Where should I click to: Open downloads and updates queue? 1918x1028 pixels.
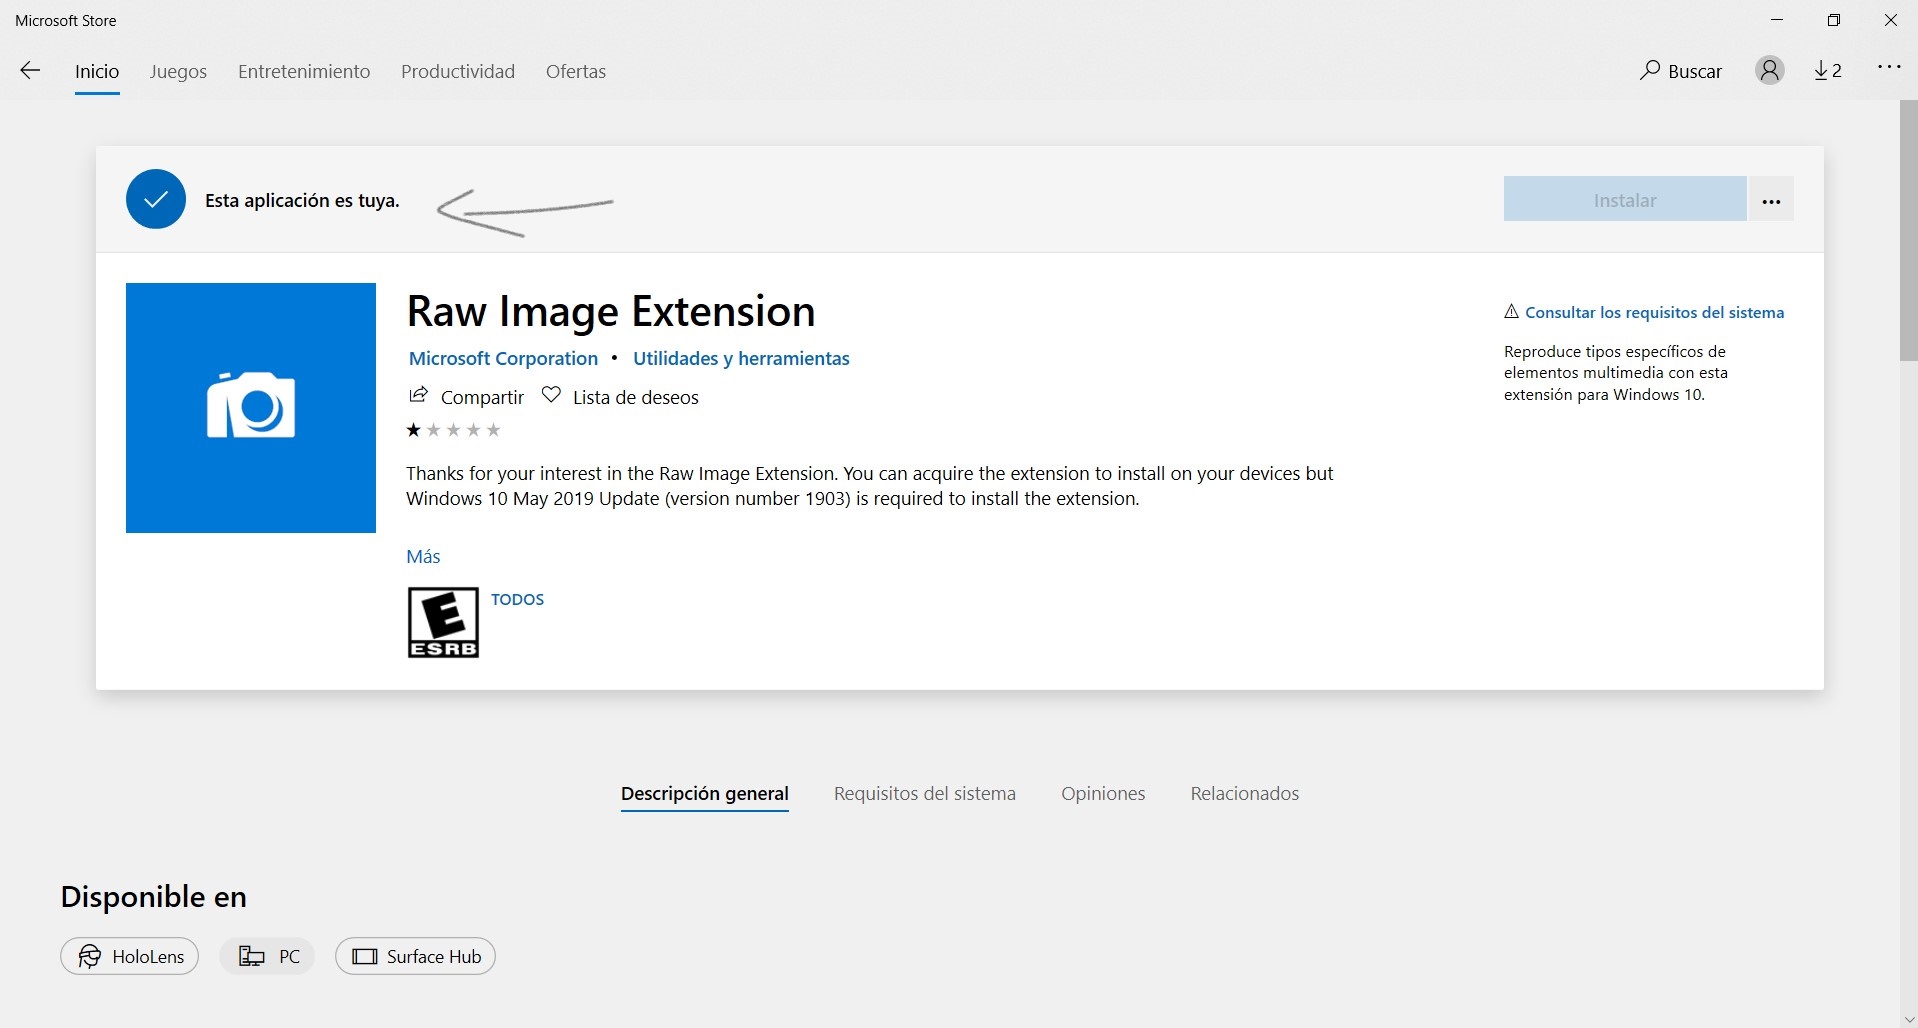pos(1828,71)
